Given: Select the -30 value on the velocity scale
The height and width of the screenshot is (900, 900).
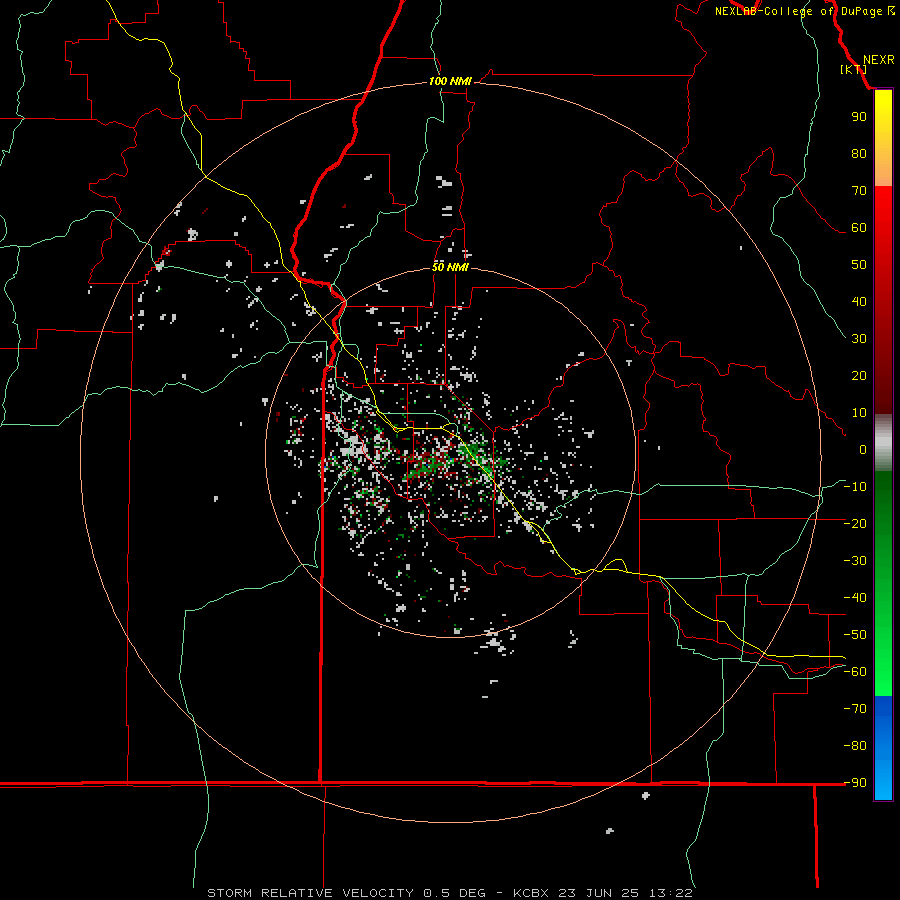Looking at the screenshot, I should coord(855,561).
